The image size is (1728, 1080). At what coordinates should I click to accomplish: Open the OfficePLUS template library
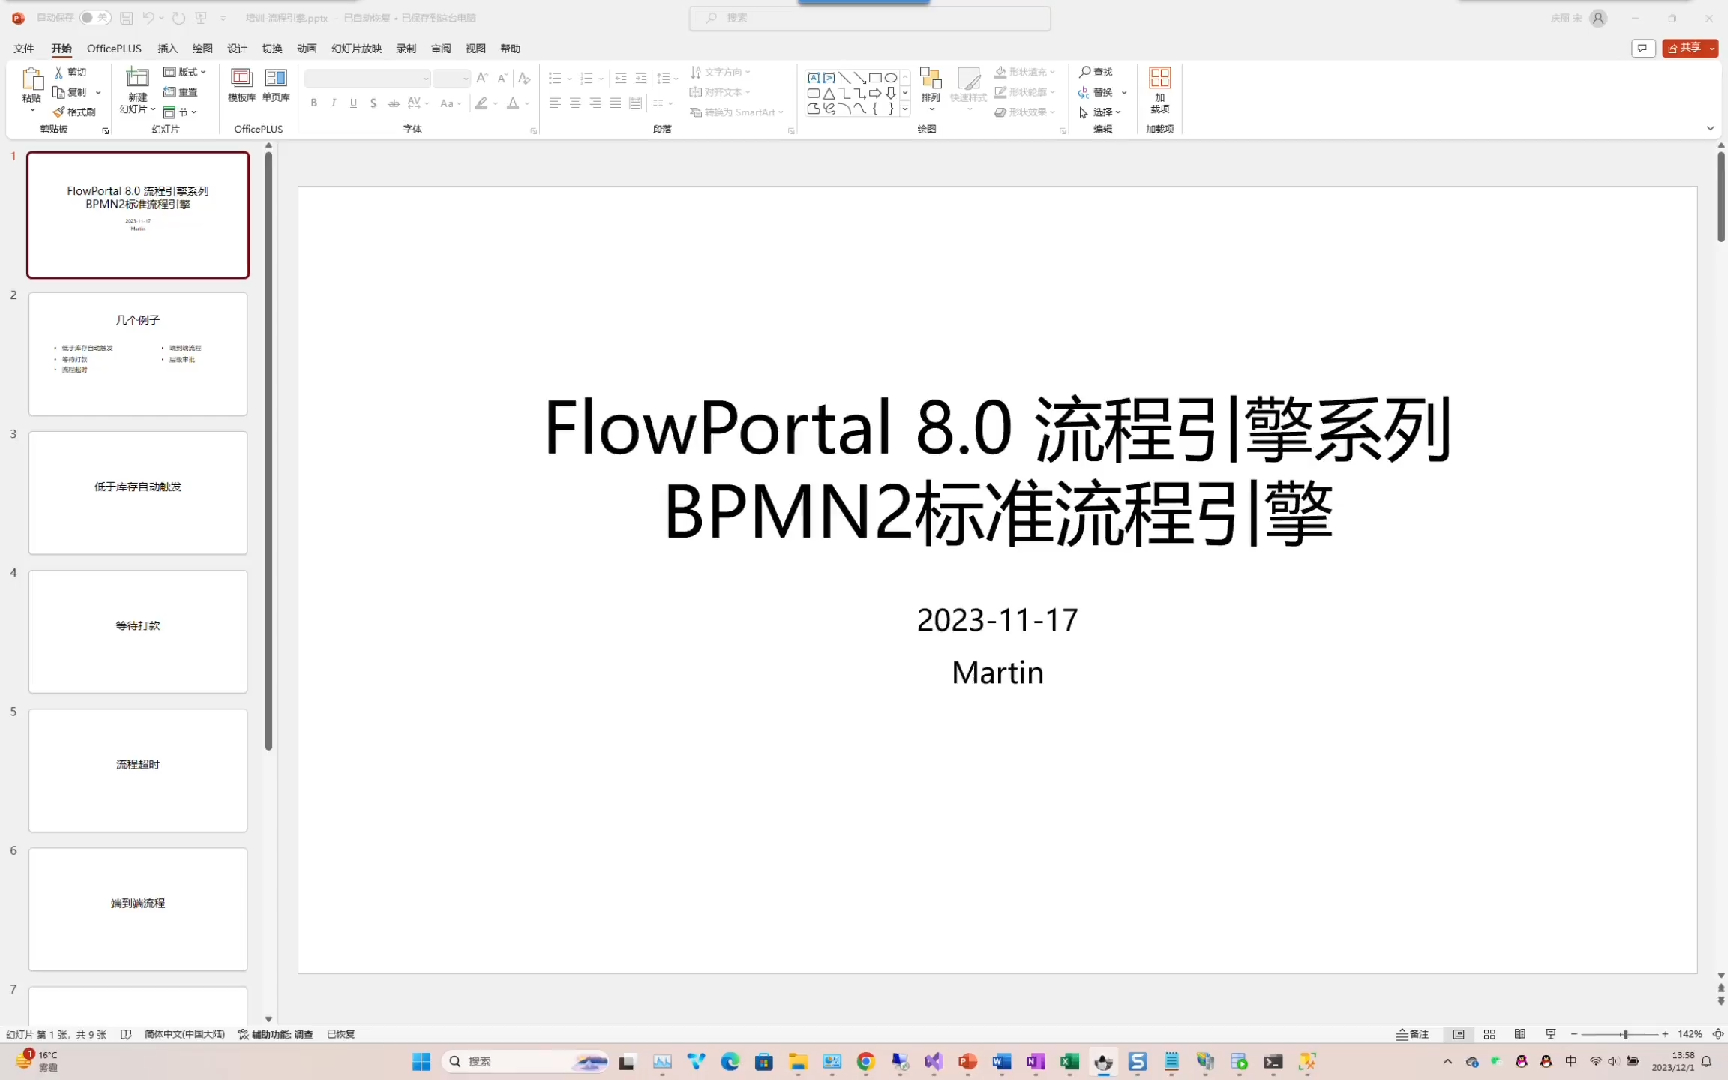click(241, 84)
